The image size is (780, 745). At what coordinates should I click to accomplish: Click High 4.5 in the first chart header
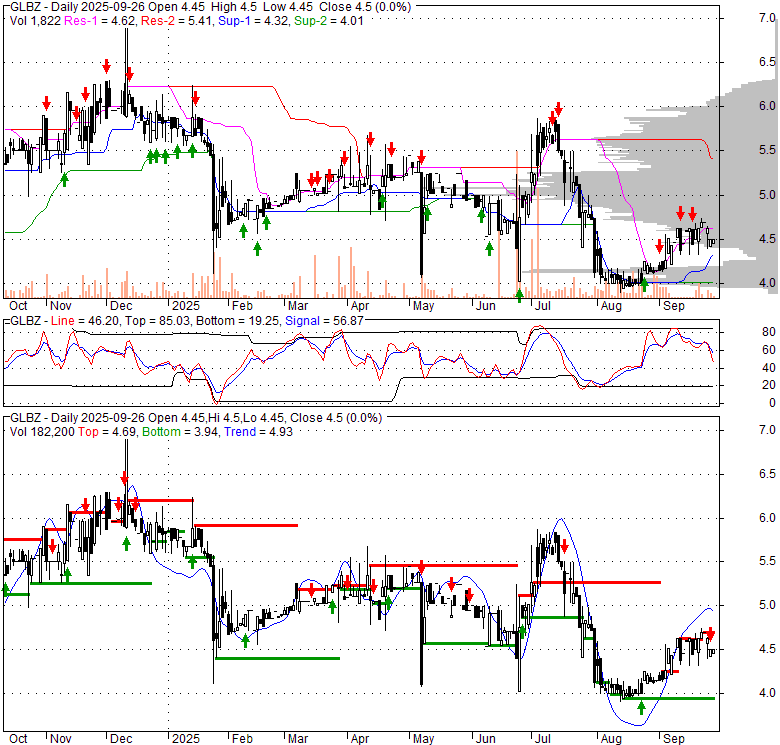232,7
